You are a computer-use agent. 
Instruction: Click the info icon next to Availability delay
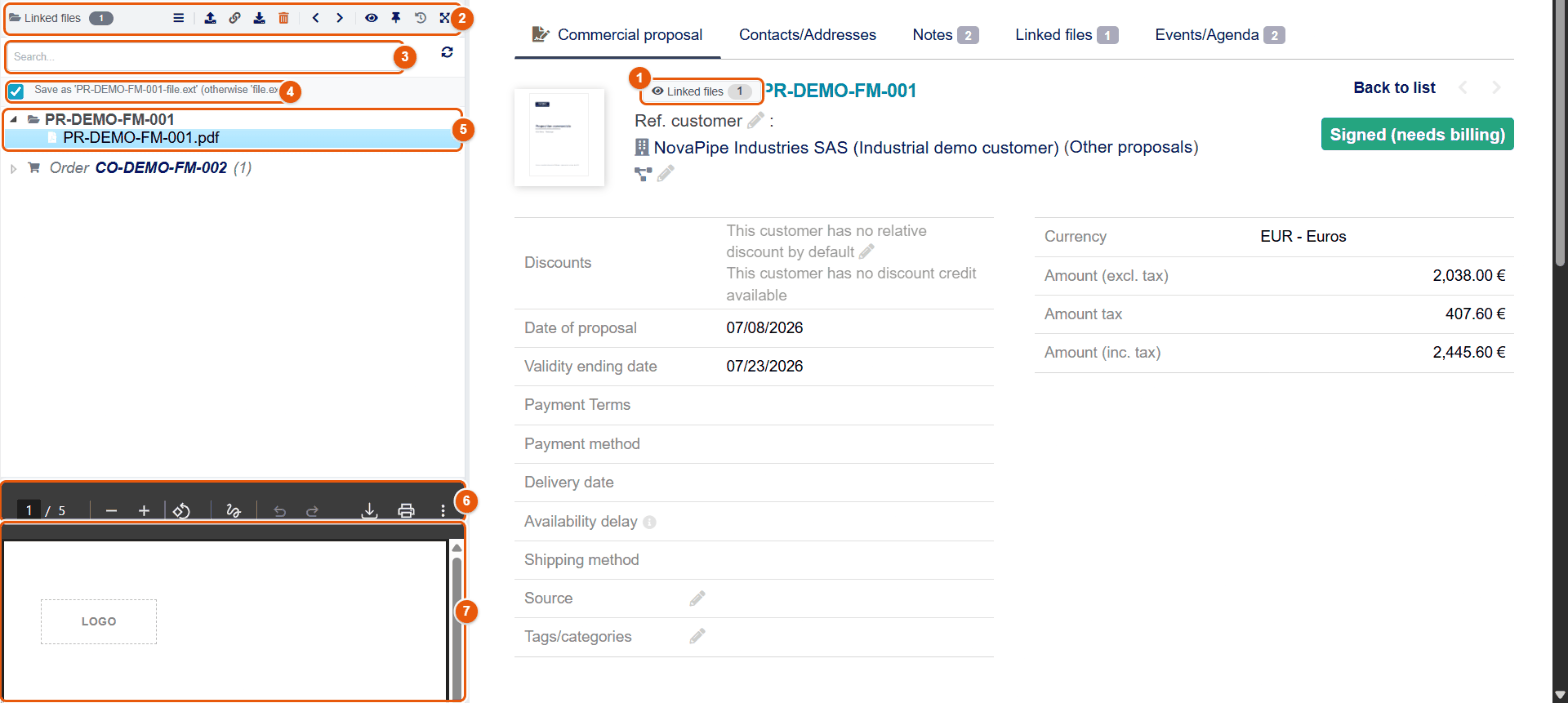click(x=650, y=522)
